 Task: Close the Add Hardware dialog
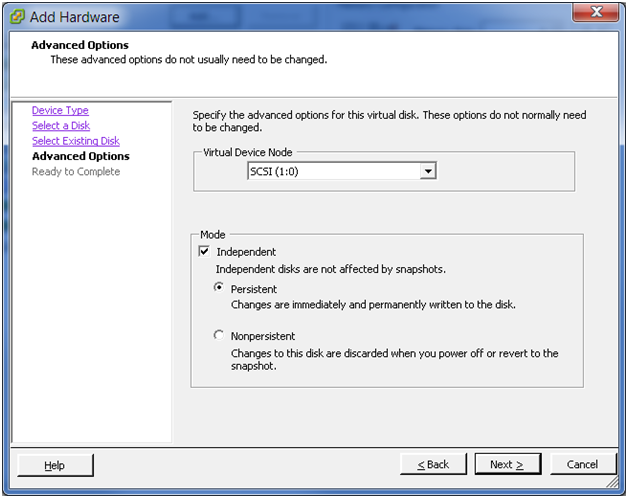596,12
